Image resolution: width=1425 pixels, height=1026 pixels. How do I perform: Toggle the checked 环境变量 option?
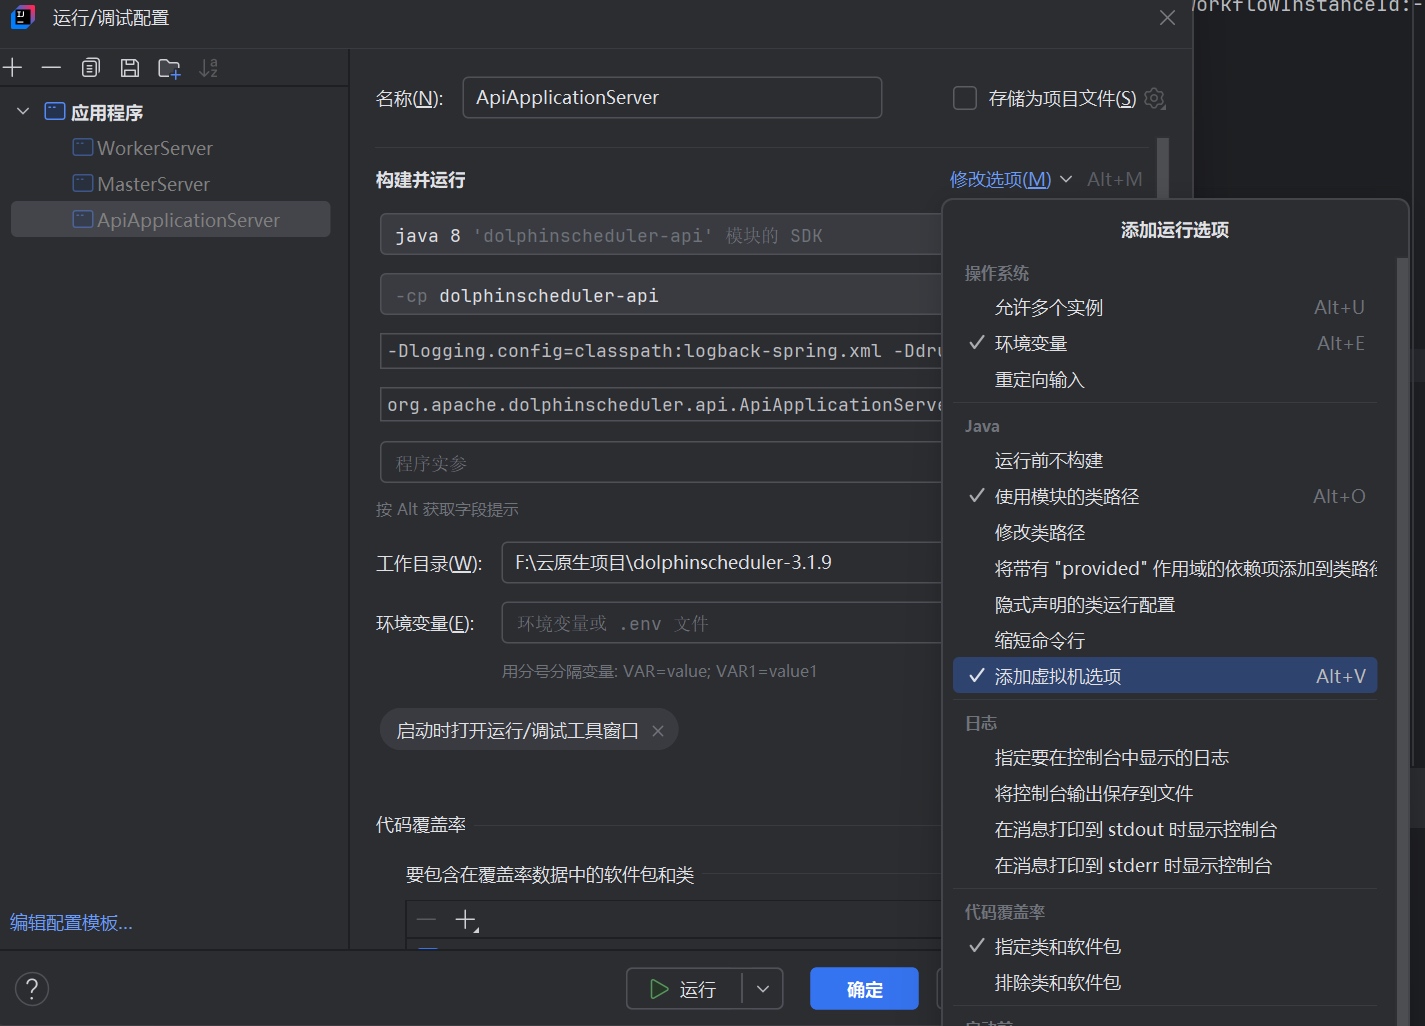tap(1031, 344)
